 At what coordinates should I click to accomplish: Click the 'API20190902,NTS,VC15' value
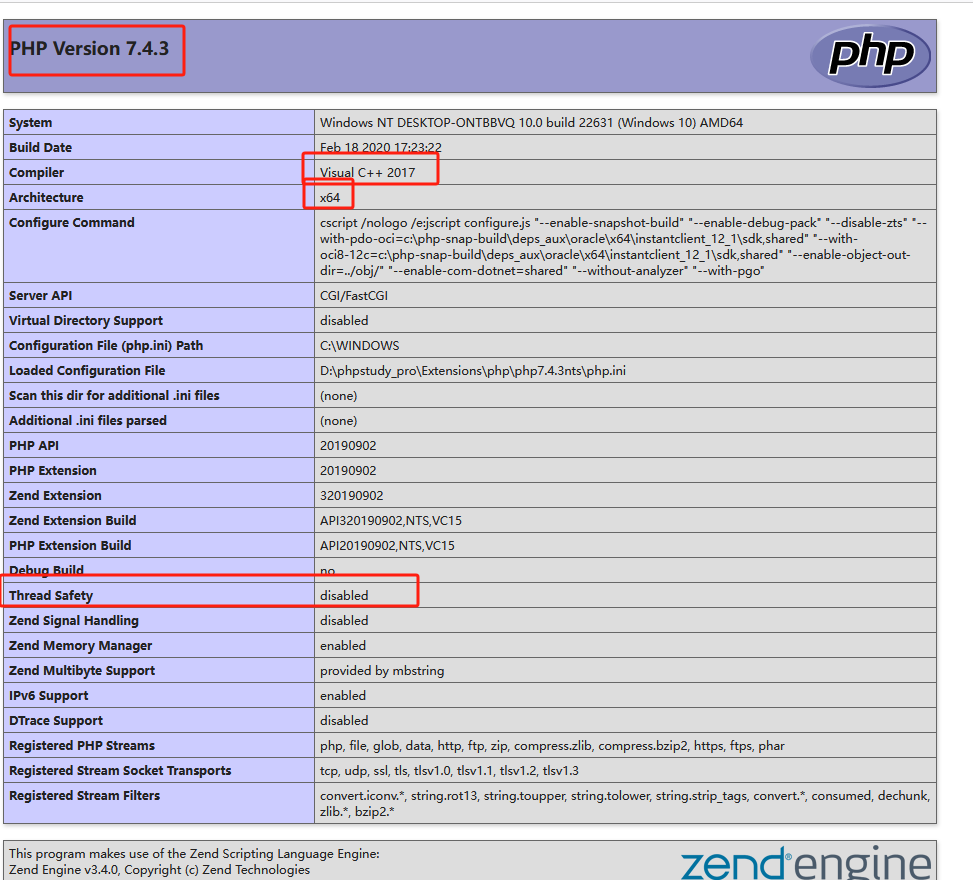tap(387, 546)
